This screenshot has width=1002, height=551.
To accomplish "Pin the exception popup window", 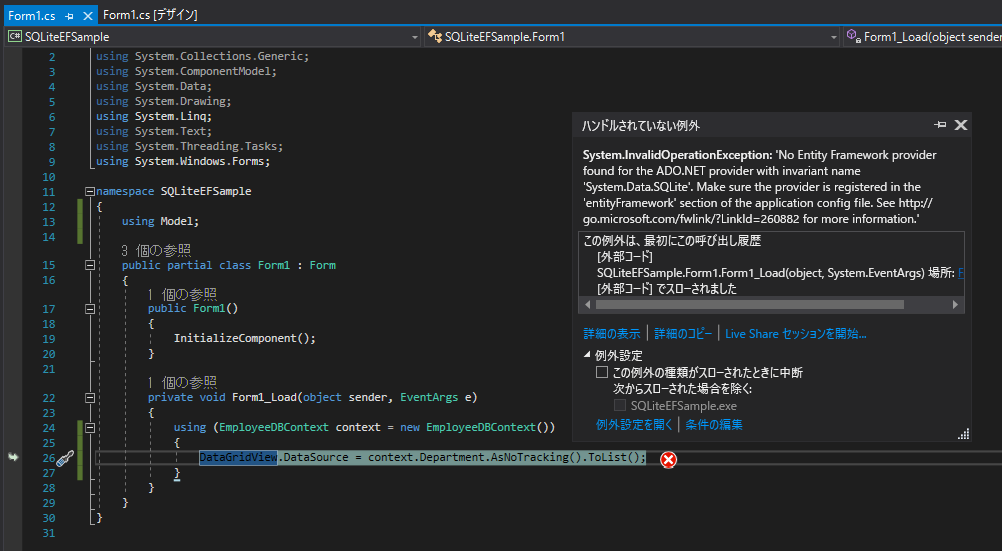I will [x=940, y=125].
